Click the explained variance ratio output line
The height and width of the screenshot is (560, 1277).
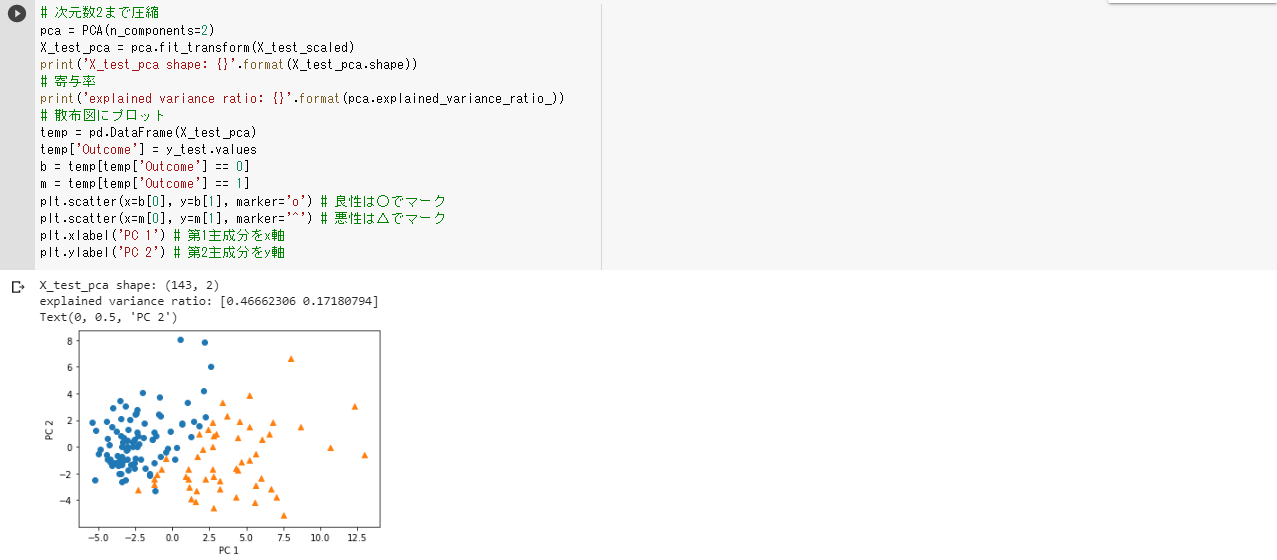pyautogui.click(x=209, y=301)
